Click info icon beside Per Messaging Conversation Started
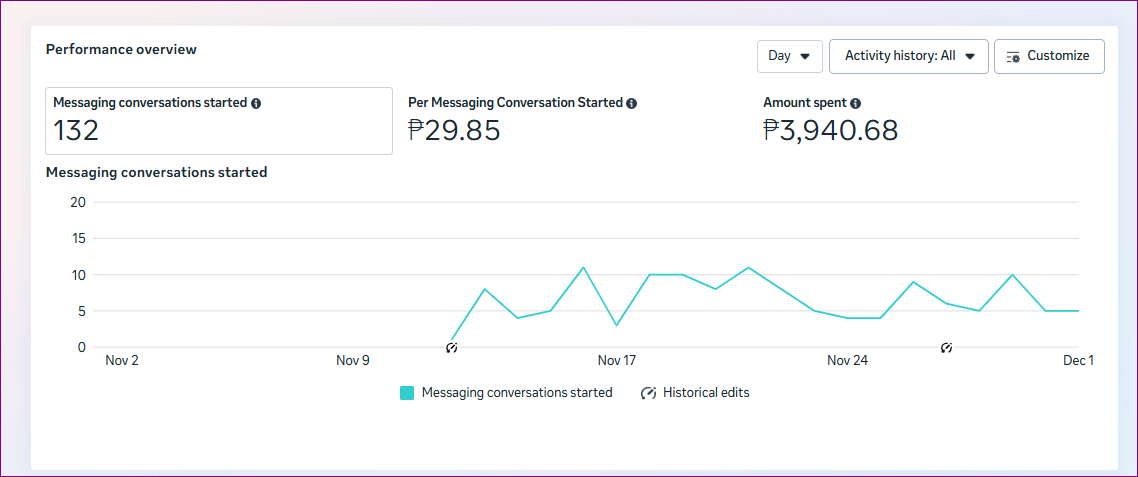This screenshot has height=477, width=1138. (632, 103)
